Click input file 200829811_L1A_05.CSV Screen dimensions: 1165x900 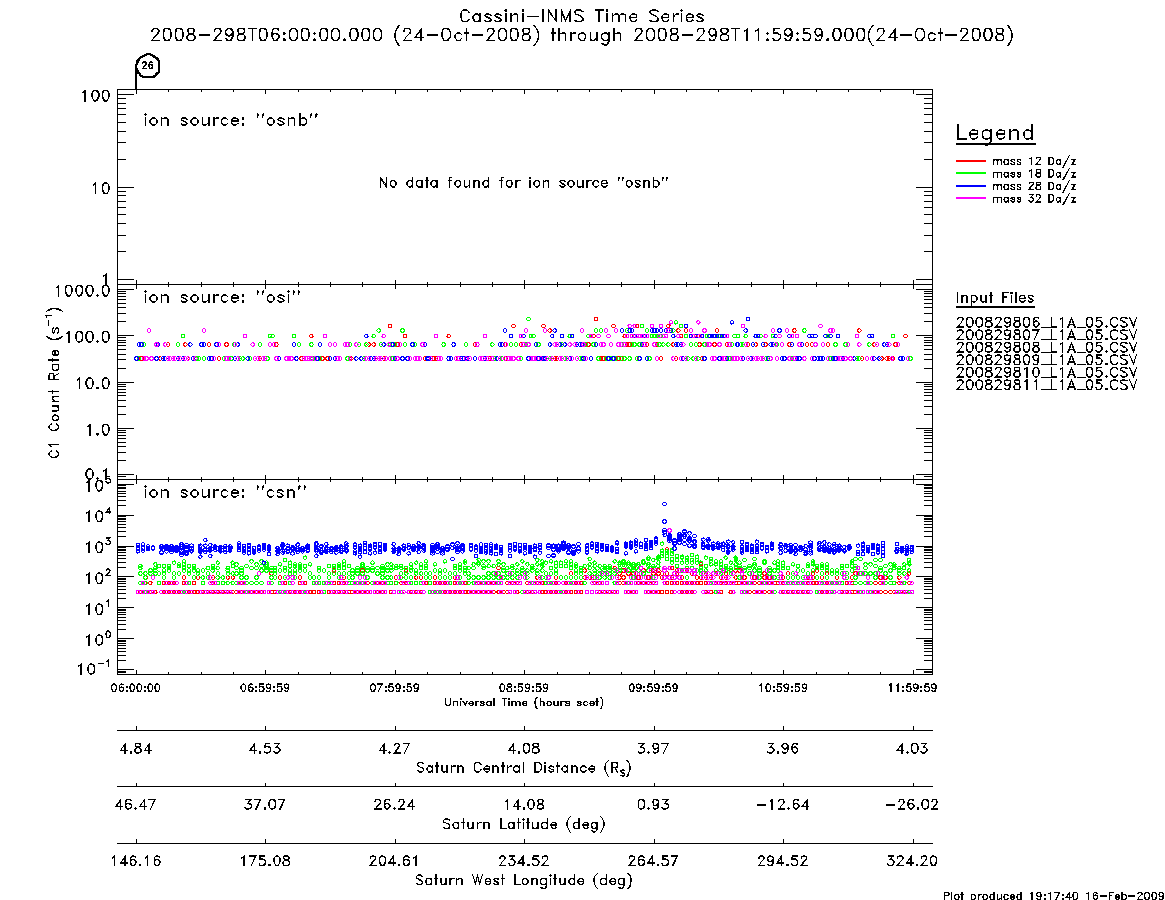[1046, 385]
